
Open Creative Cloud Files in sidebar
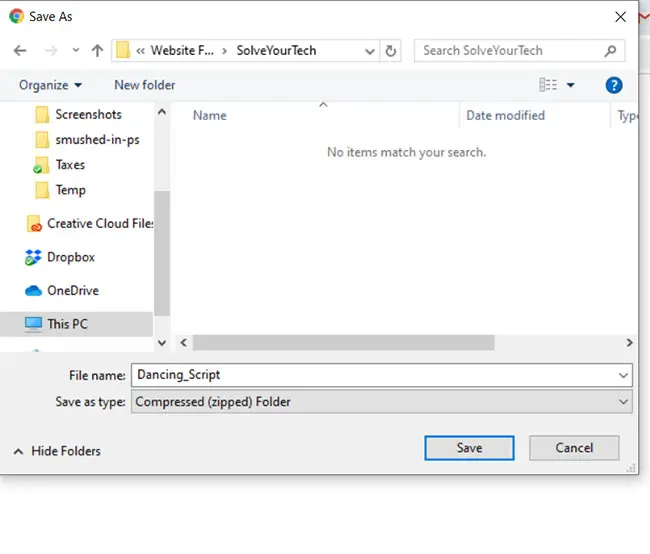[100, 223]
